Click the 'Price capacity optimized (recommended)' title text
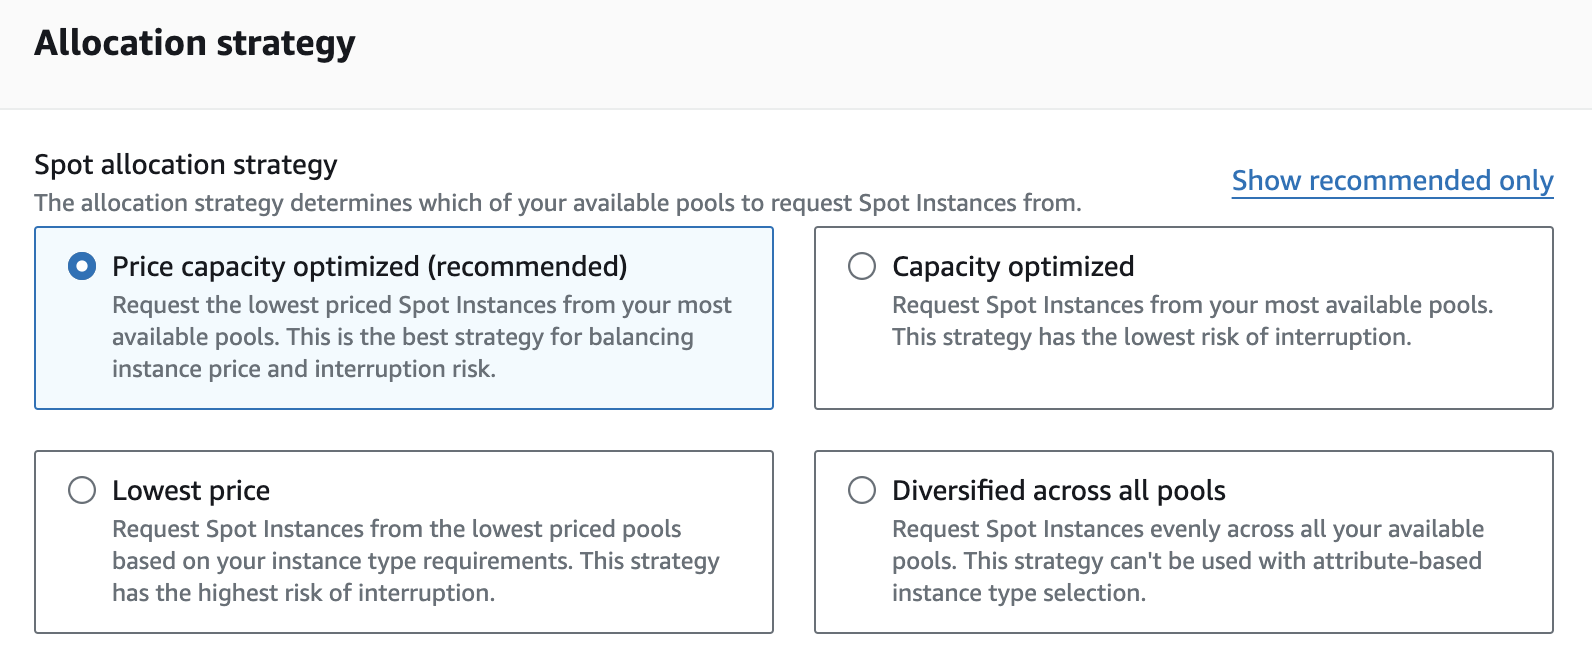Viewport: 1592px width, 666px height. point(369,267)
